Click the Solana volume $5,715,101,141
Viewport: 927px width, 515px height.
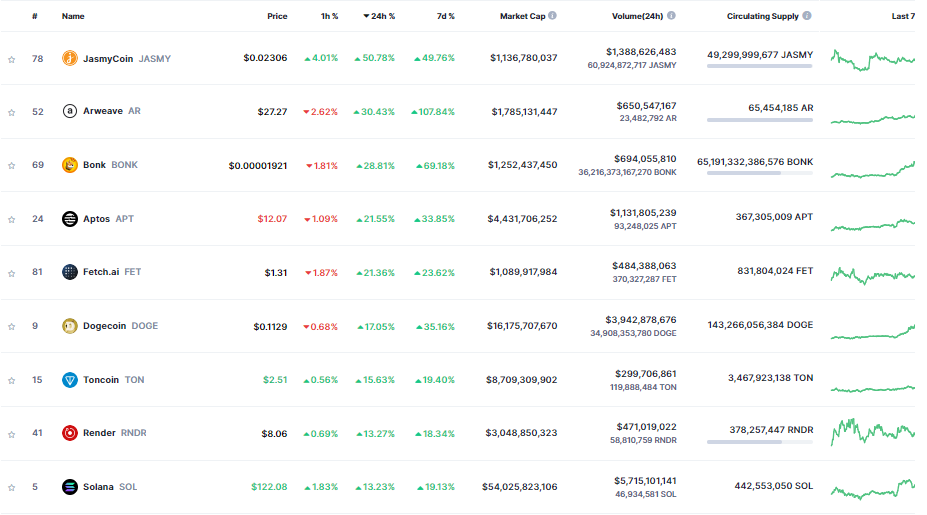click(645, 481)
